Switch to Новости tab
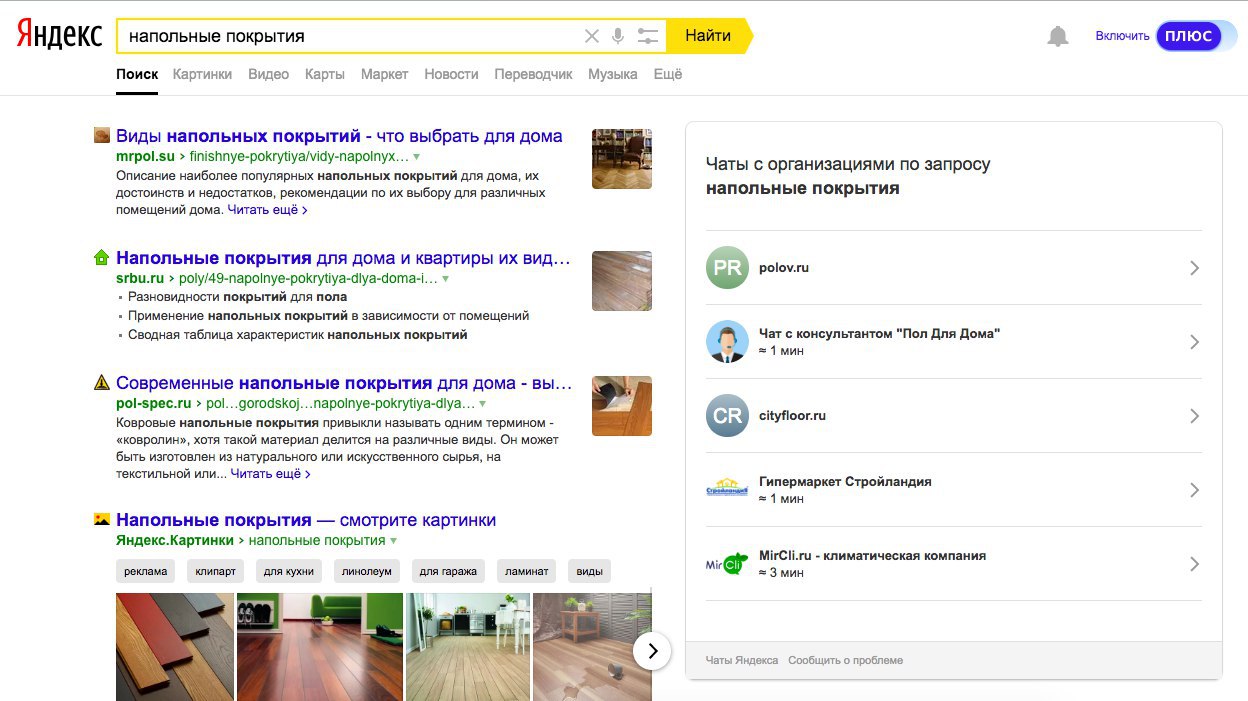This screenshot has width=1248, height=701. click(x=451, y=74)
